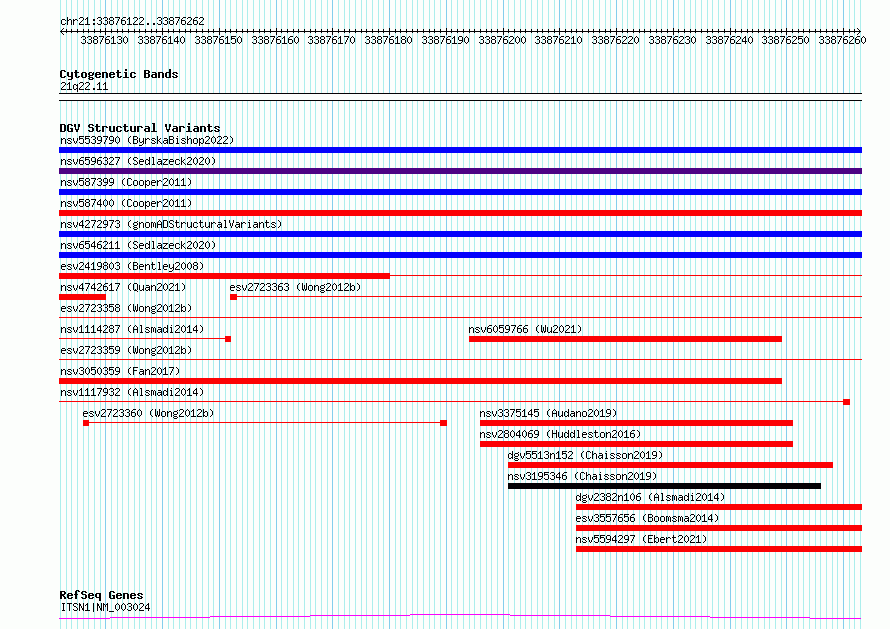890x629 pixels.
Task: Select the blue nsv587399 bar
Action: click(x=460, y=192)
